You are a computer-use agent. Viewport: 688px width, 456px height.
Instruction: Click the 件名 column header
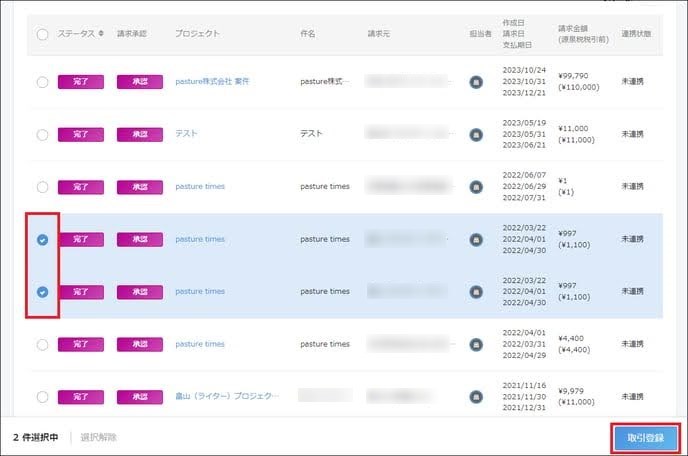point(308,33)
